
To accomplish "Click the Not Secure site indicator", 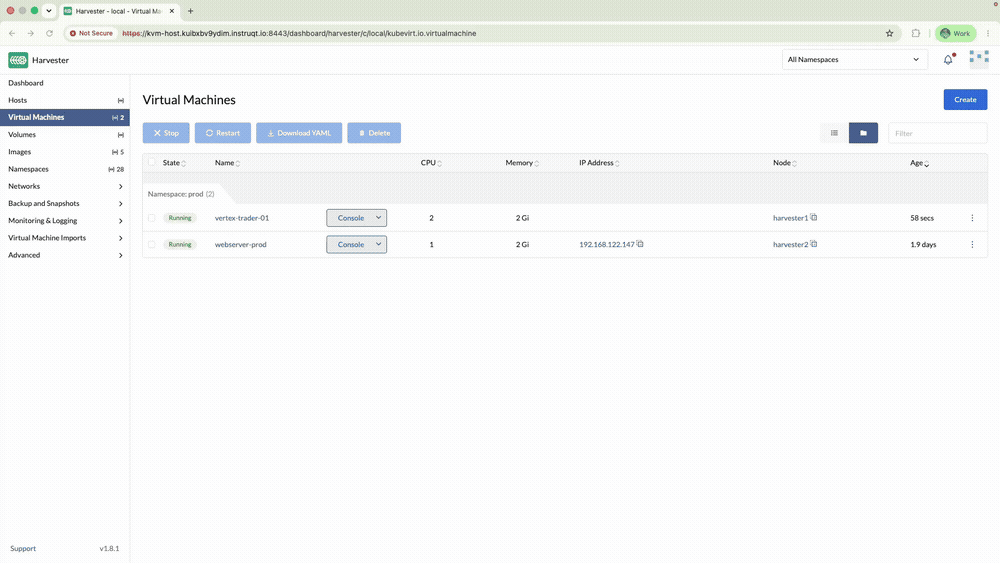I will click(91, 33).
